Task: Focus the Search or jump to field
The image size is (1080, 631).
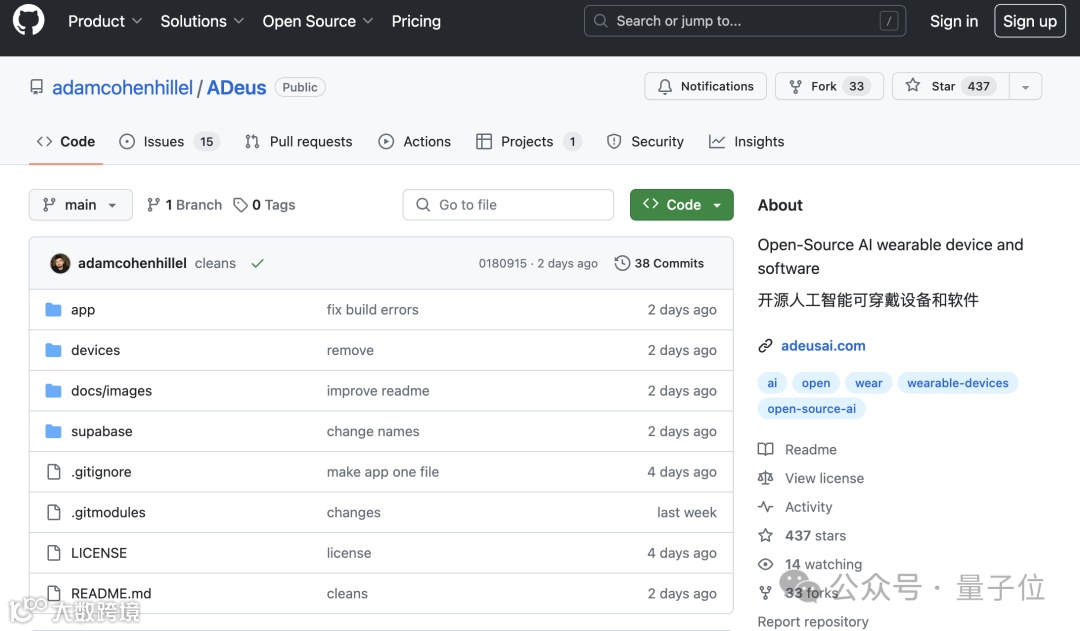Action: point(745,21)
